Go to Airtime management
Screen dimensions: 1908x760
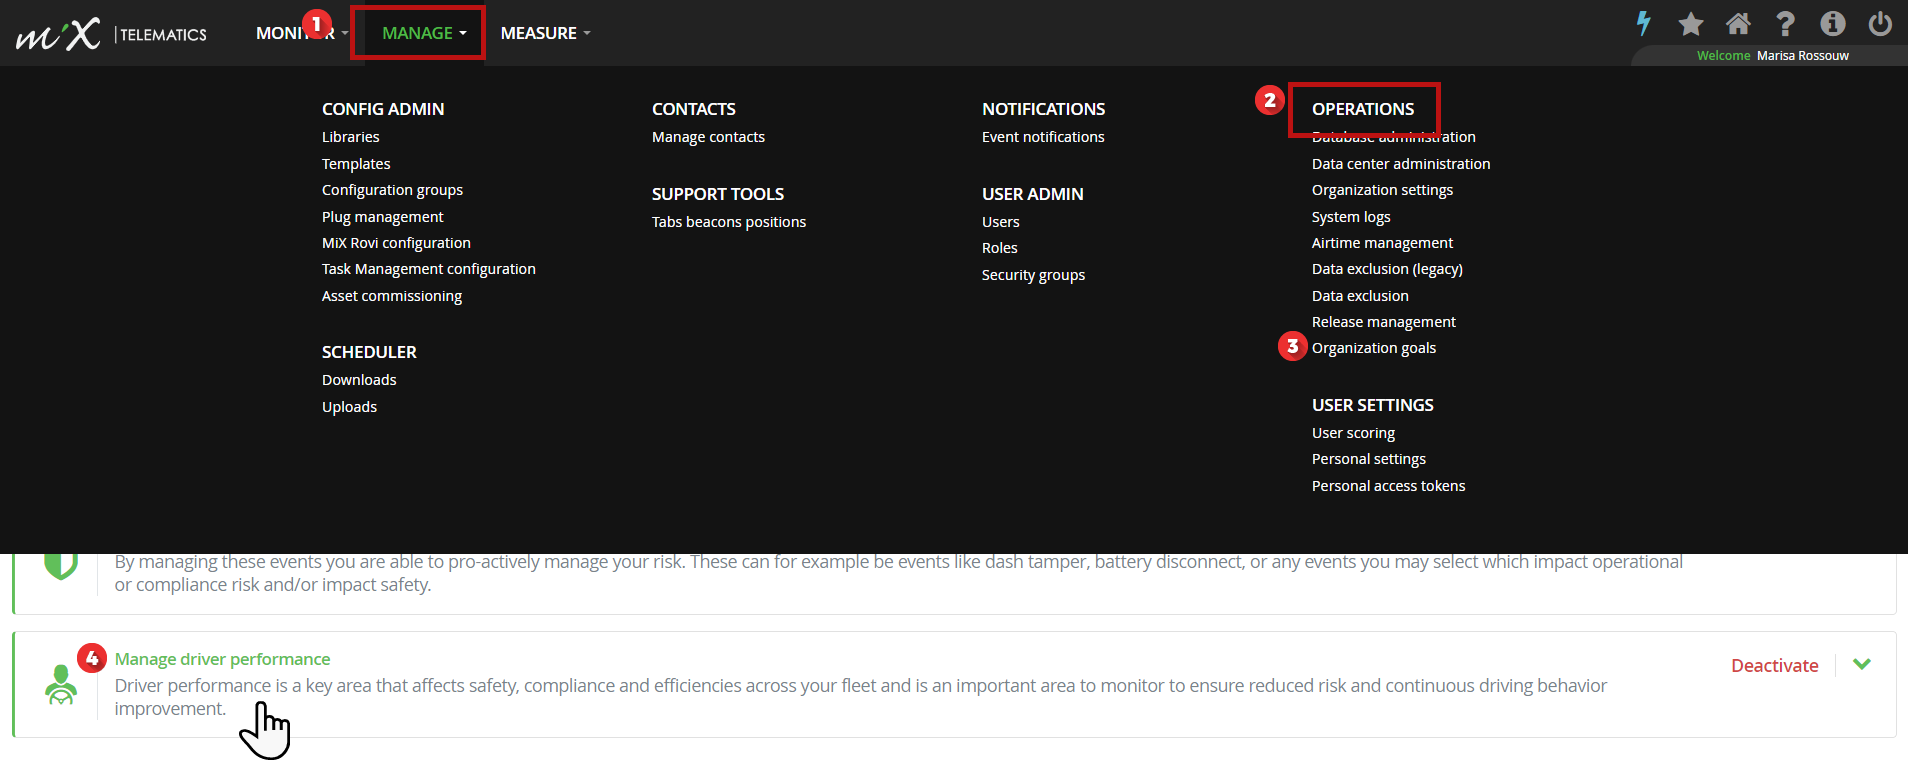coord(1382,243)
